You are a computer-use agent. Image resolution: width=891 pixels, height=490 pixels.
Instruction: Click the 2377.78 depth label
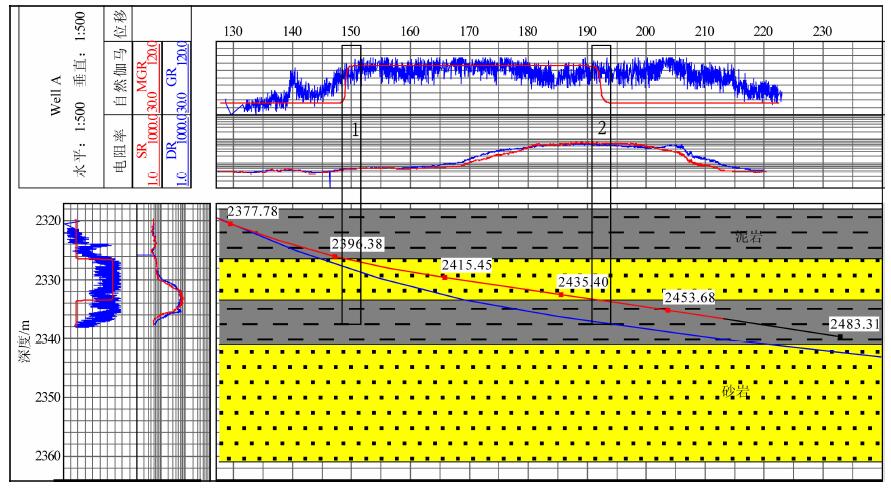coord(252,211)
